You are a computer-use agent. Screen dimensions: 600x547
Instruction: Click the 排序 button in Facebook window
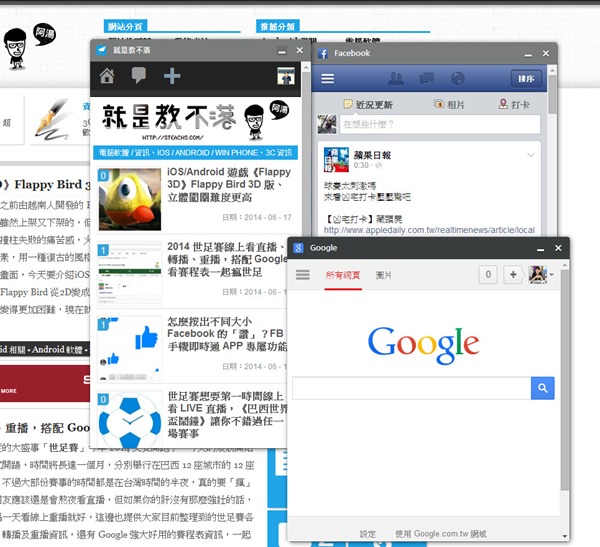coord(526,79)
